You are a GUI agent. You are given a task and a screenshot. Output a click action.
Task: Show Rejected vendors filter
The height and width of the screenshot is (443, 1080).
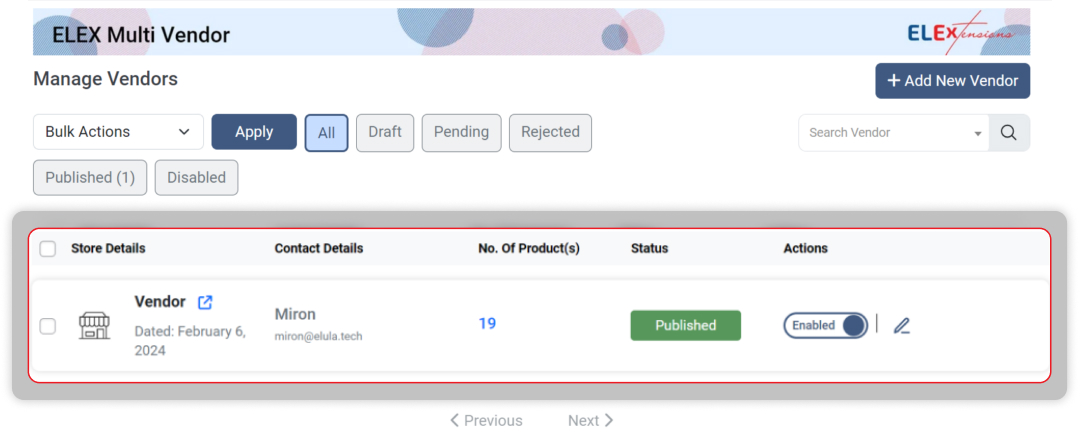pyautogui.click(x=550, y=132)
